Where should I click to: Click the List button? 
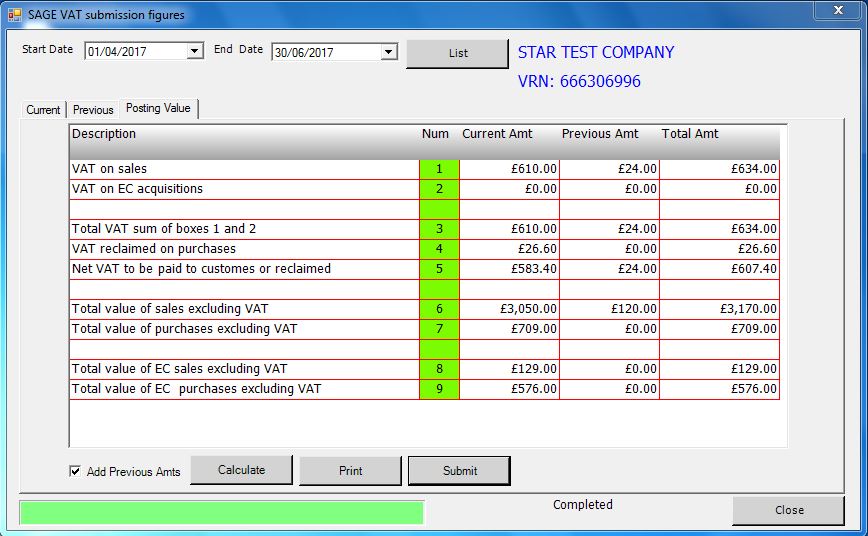(x=458, y=53)
